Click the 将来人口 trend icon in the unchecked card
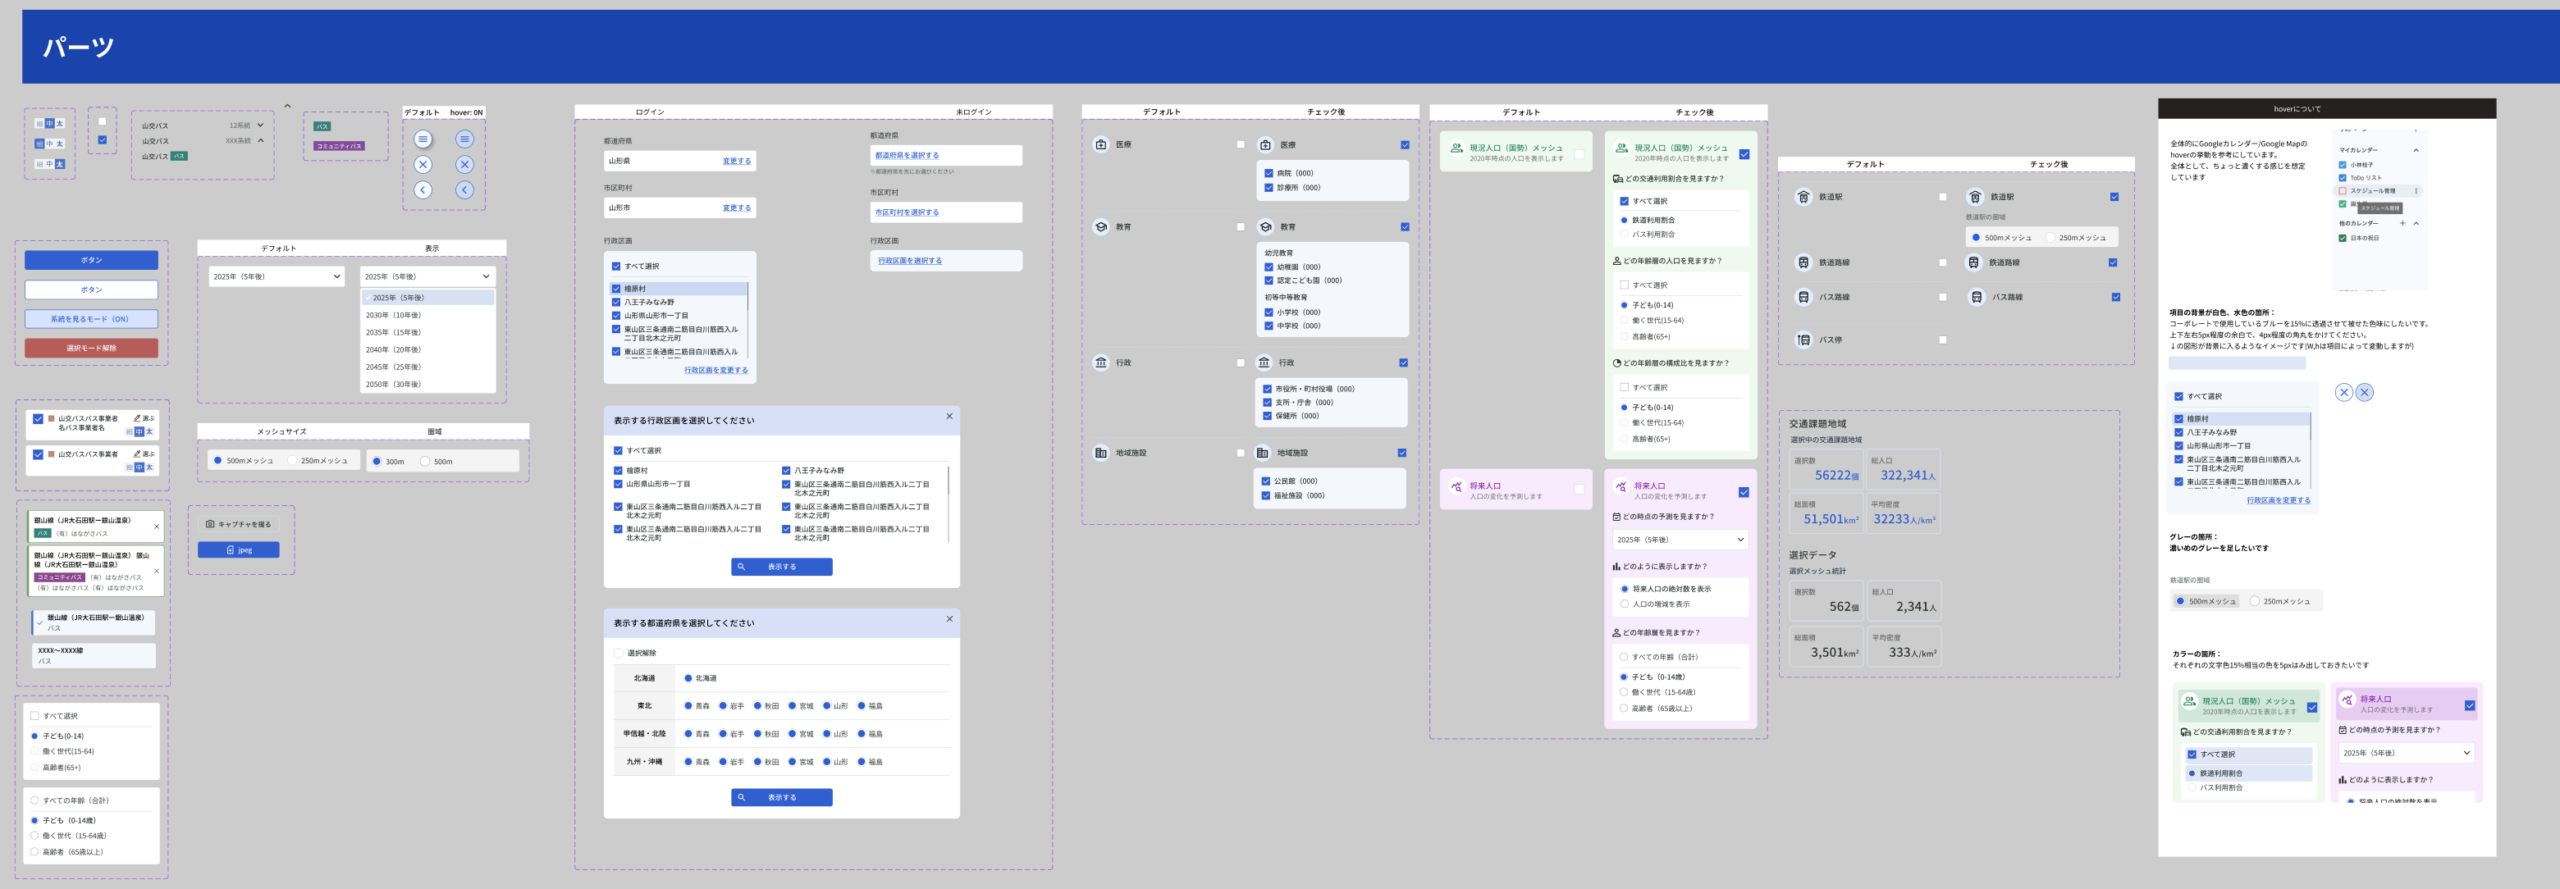The image size is (2560, 889). click(x=1456, y=487)
